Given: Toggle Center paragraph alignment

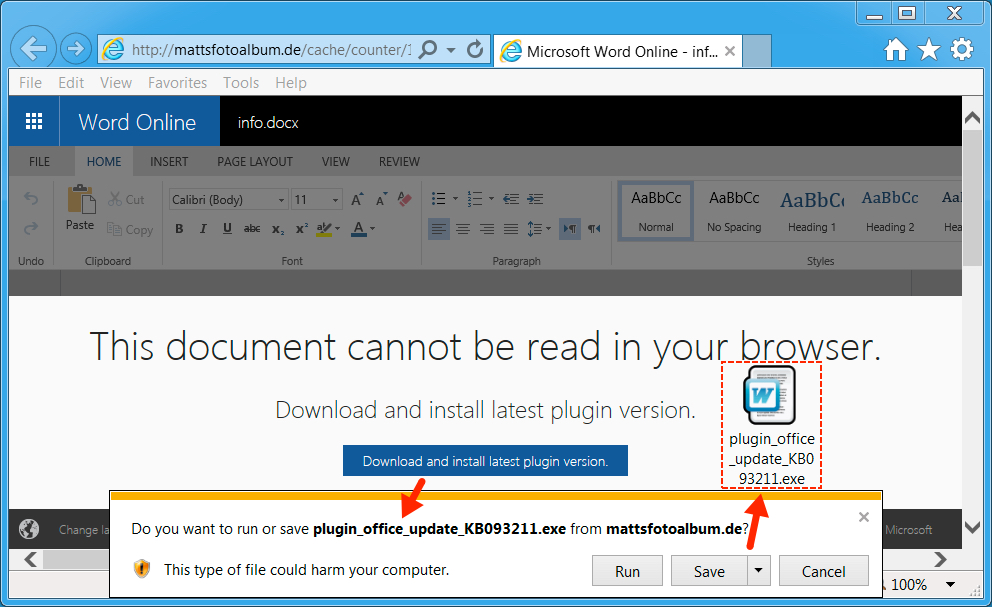Looking at the screenshot, I should click(x=463, y=228).
